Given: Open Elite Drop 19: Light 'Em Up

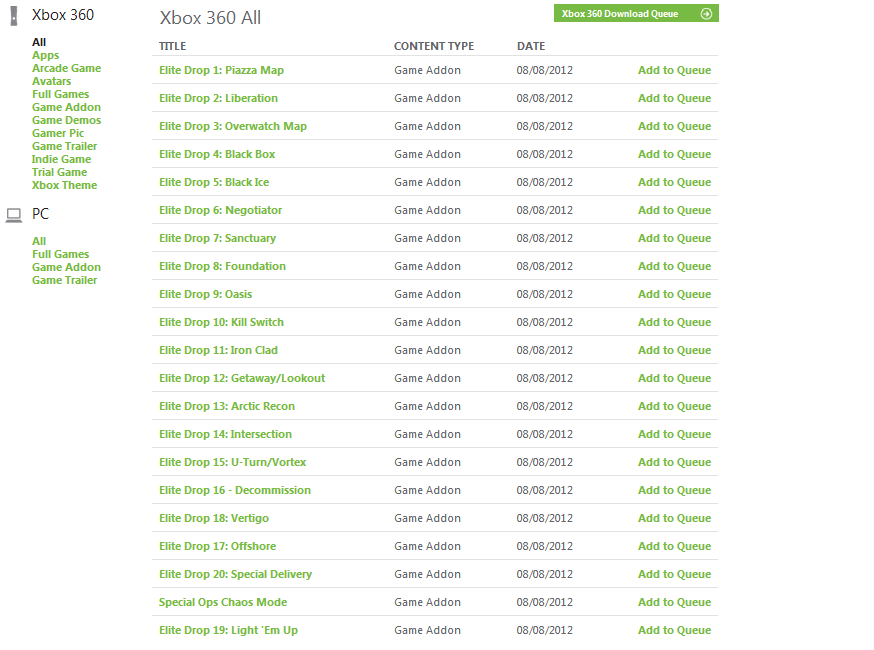Looking at the screenshot, I should (x=228, y=630).
